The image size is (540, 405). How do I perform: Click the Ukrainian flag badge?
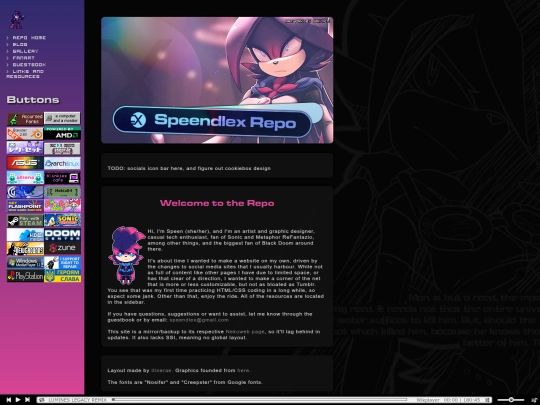click(62, 276)
